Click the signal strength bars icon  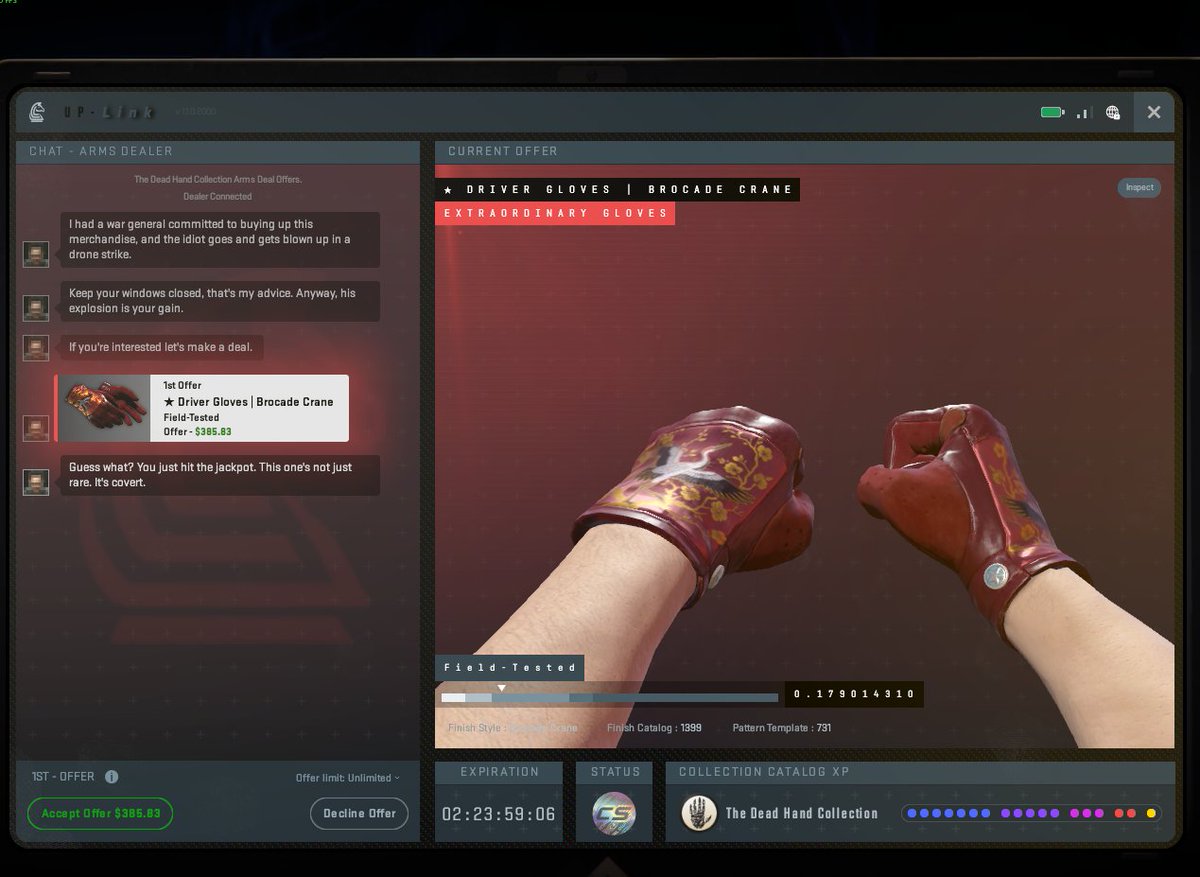pos(1082,113)
